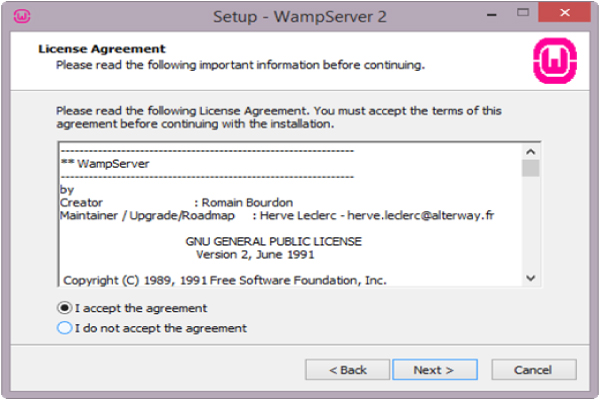Screen dimensions: 600x400
Task: Go back with the '< Back' button
Action: pyautogui.click(x=347, y=370)
